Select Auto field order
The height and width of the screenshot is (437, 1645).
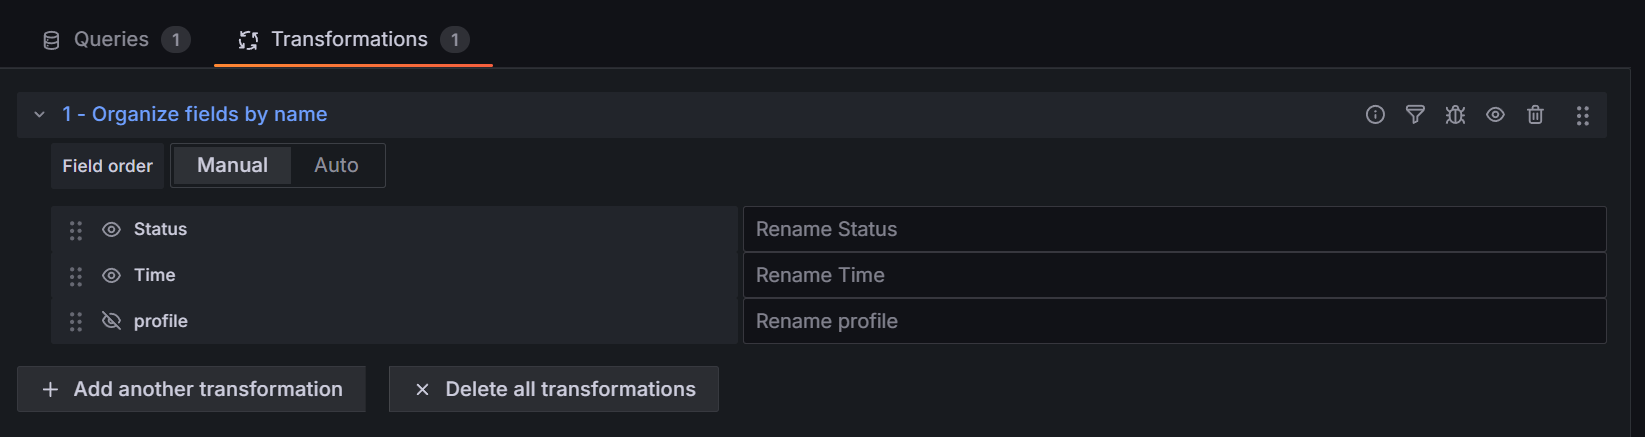click(x=336, y=166)
